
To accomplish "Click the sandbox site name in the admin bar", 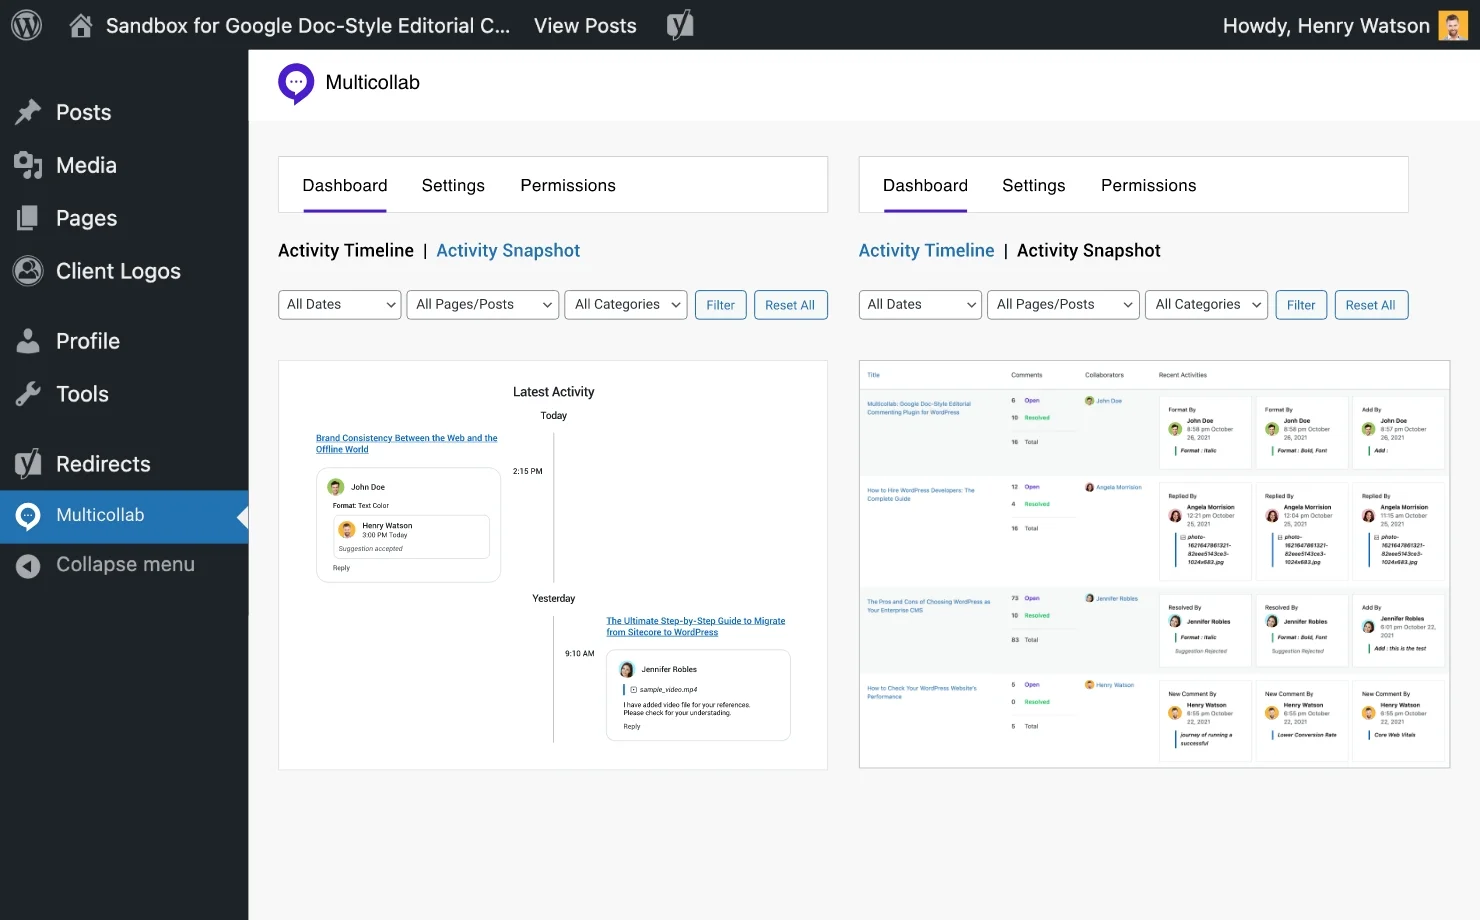I will pos(308,26).
